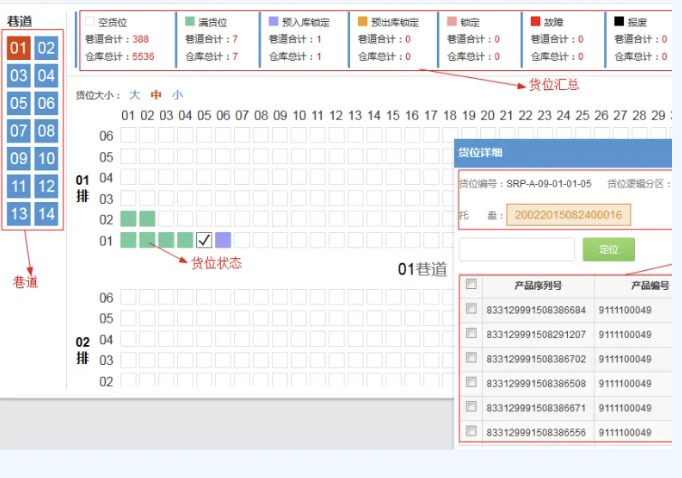Click the 满货位 green legend swatch
682x478 pixels.
pos(190,21)
